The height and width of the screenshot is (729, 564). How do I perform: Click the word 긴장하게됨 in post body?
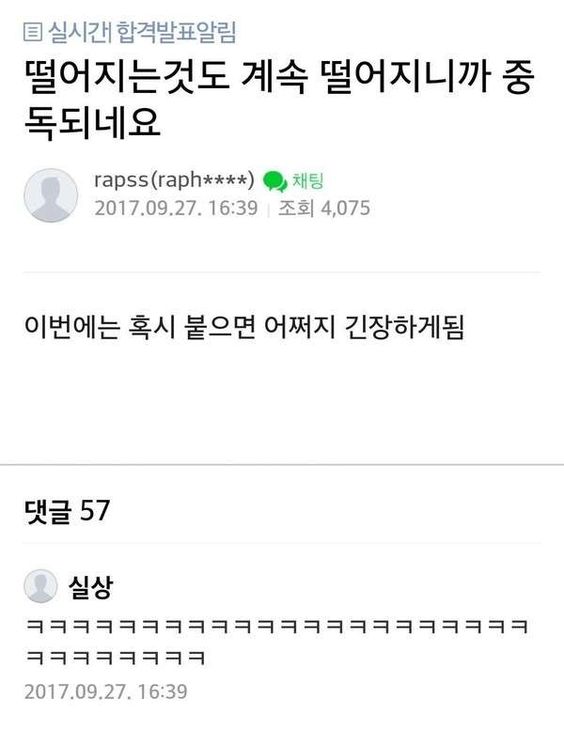point(404,328)
